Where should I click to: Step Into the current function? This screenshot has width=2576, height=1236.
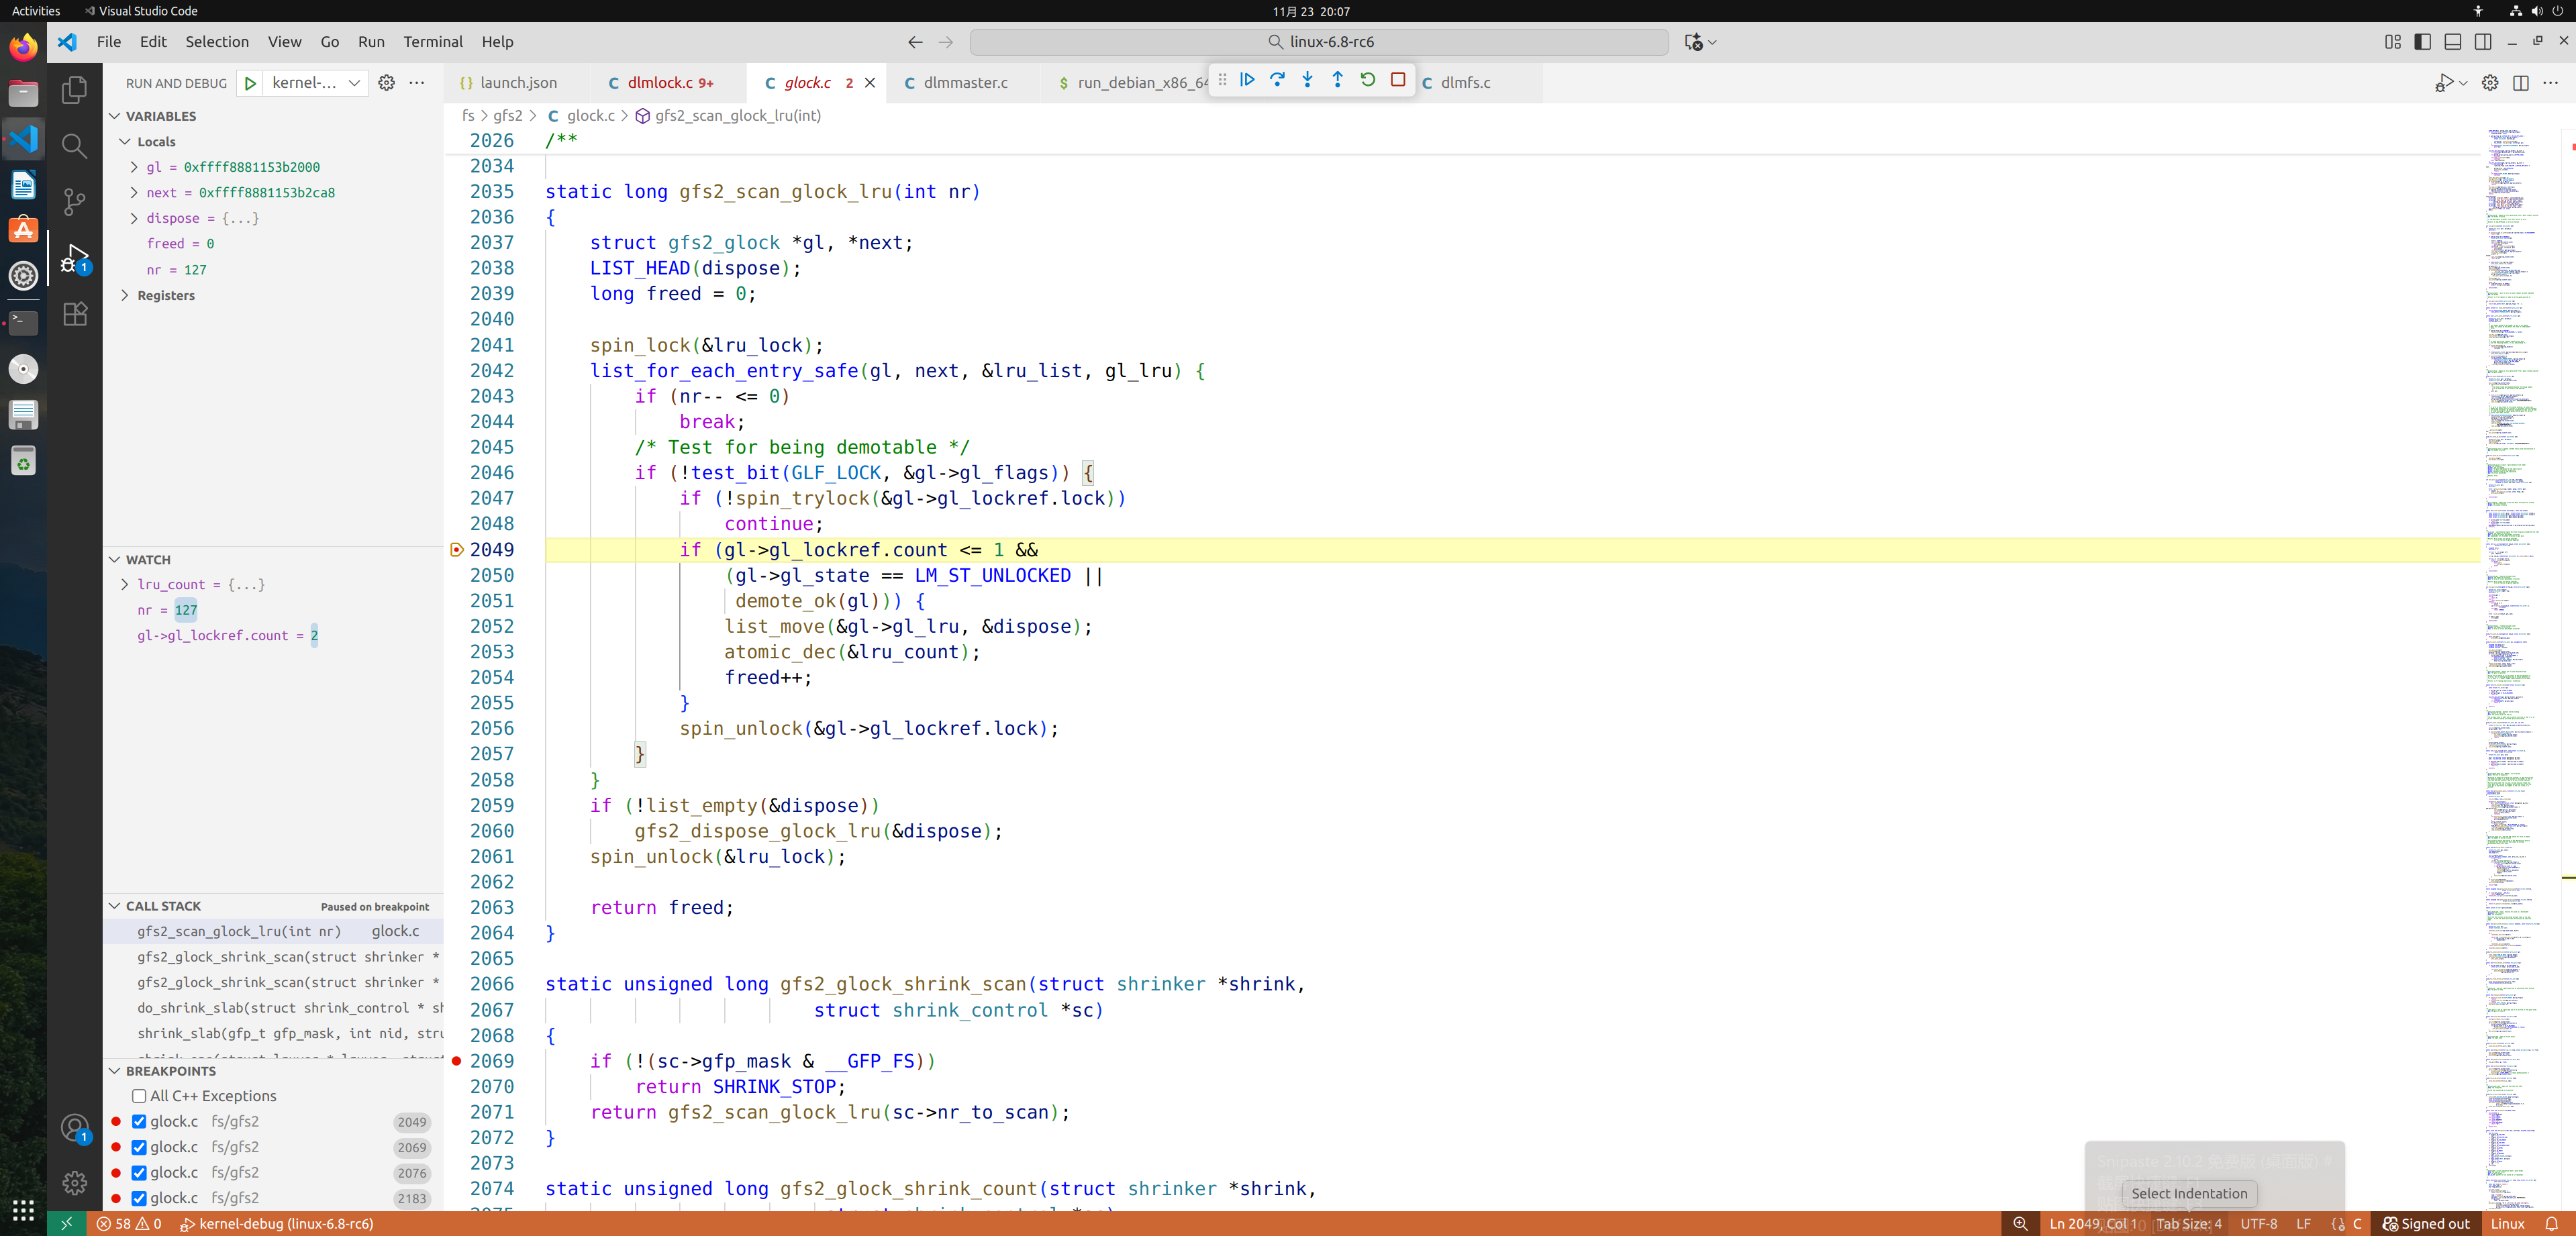pos(1307,80)
